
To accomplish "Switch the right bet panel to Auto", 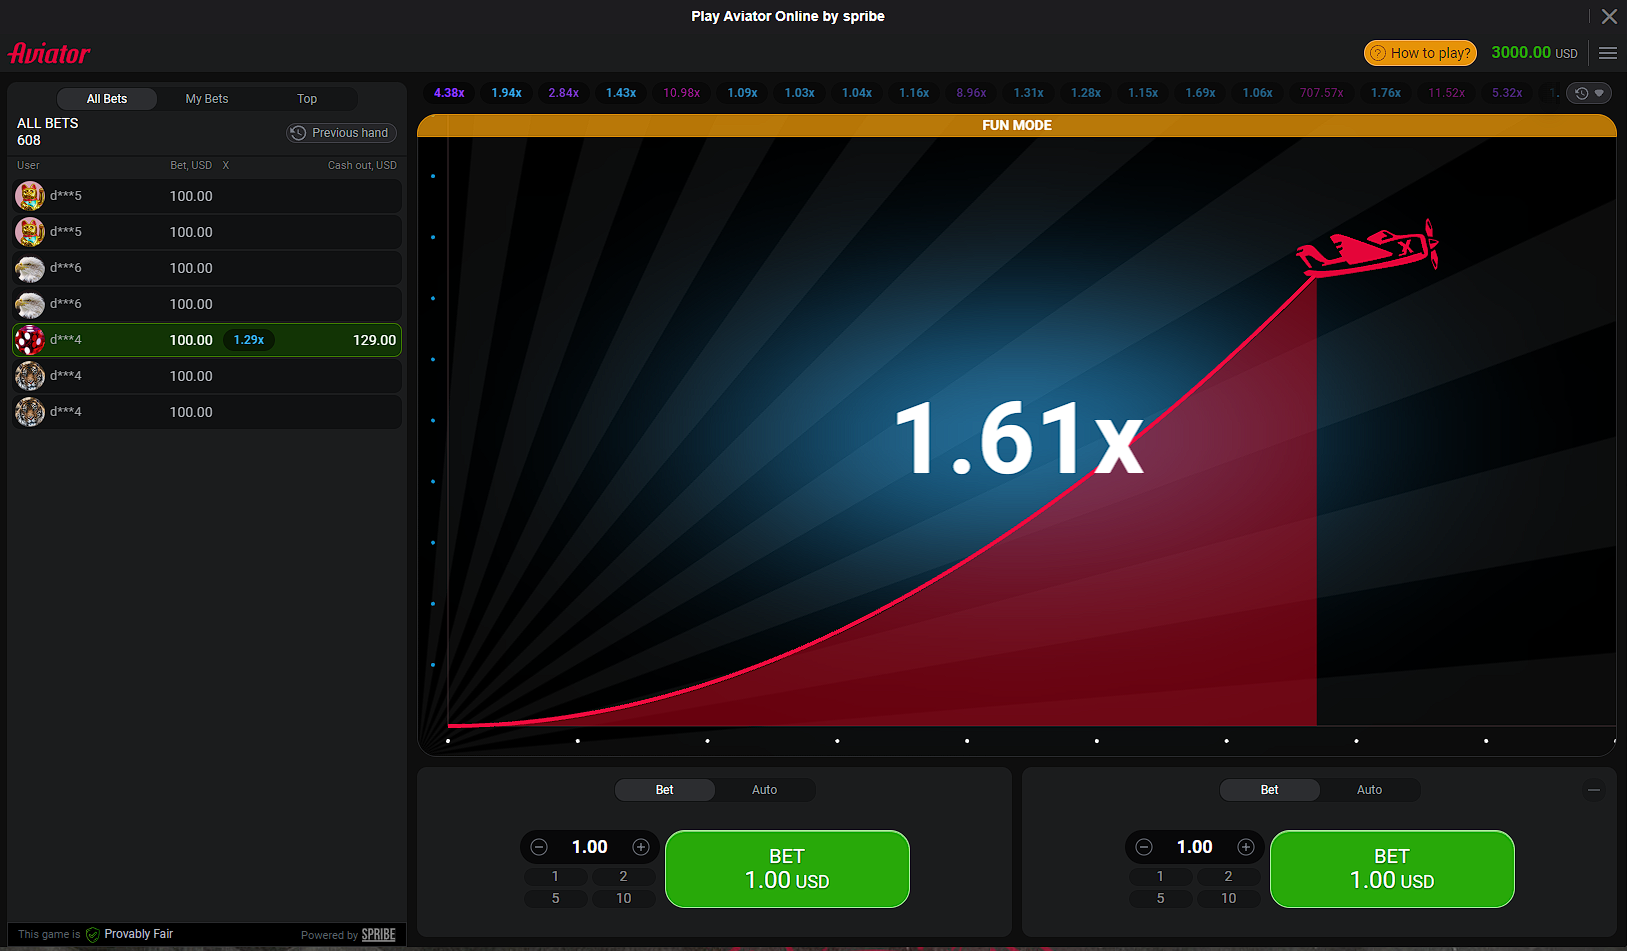I will (1370, 790).
